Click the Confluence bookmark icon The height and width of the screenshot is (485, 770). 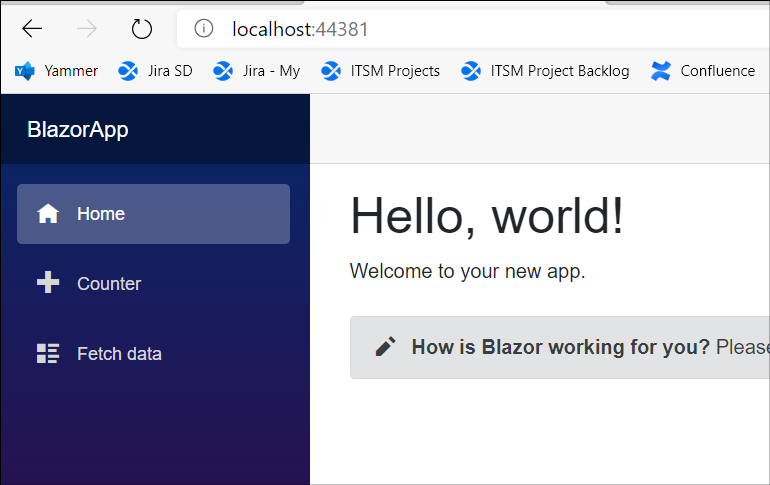click(660, 71)
